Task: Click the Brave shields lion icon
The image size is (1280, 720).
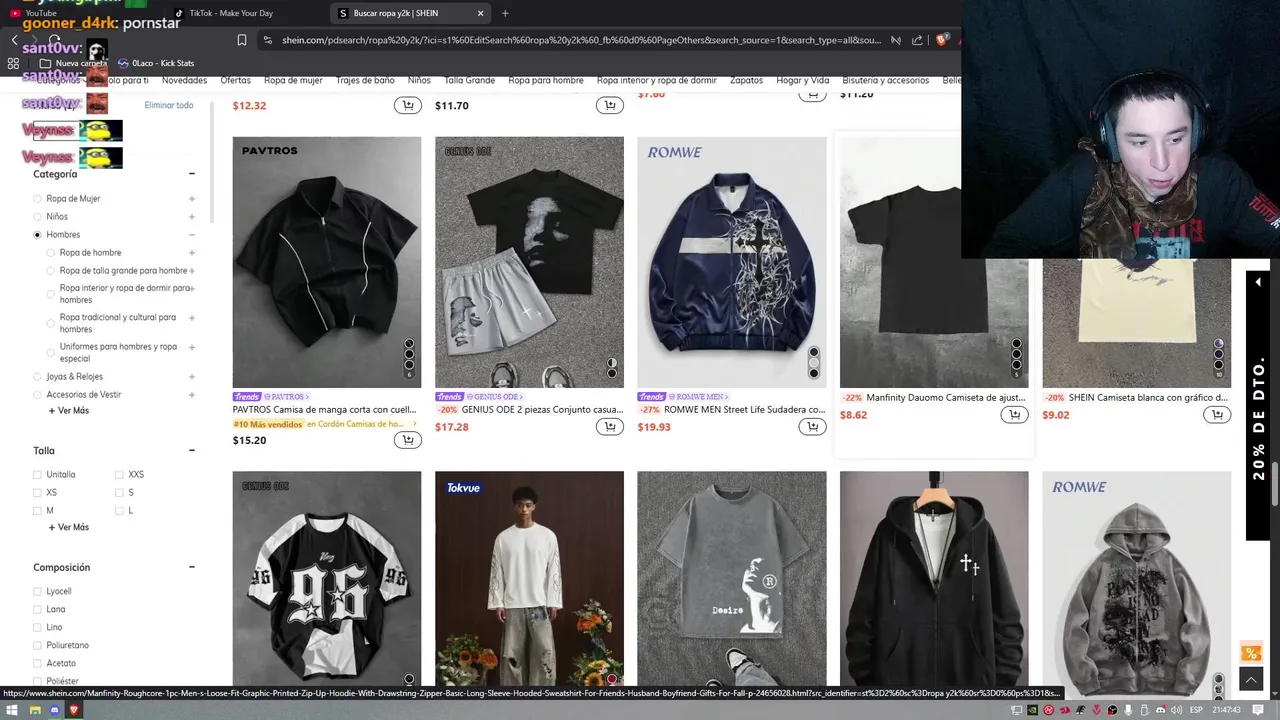Action: click(942, 40)
